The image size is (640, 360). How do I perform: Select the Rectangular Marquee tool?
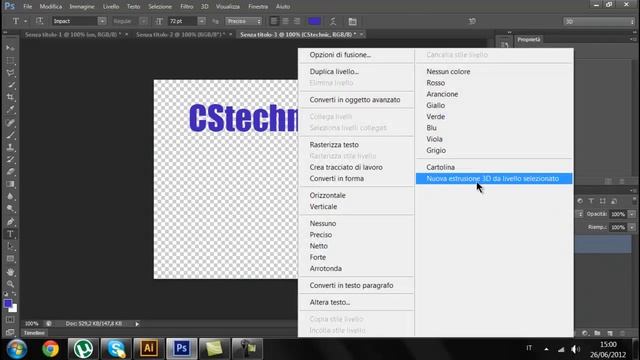[x=10, y=60]
